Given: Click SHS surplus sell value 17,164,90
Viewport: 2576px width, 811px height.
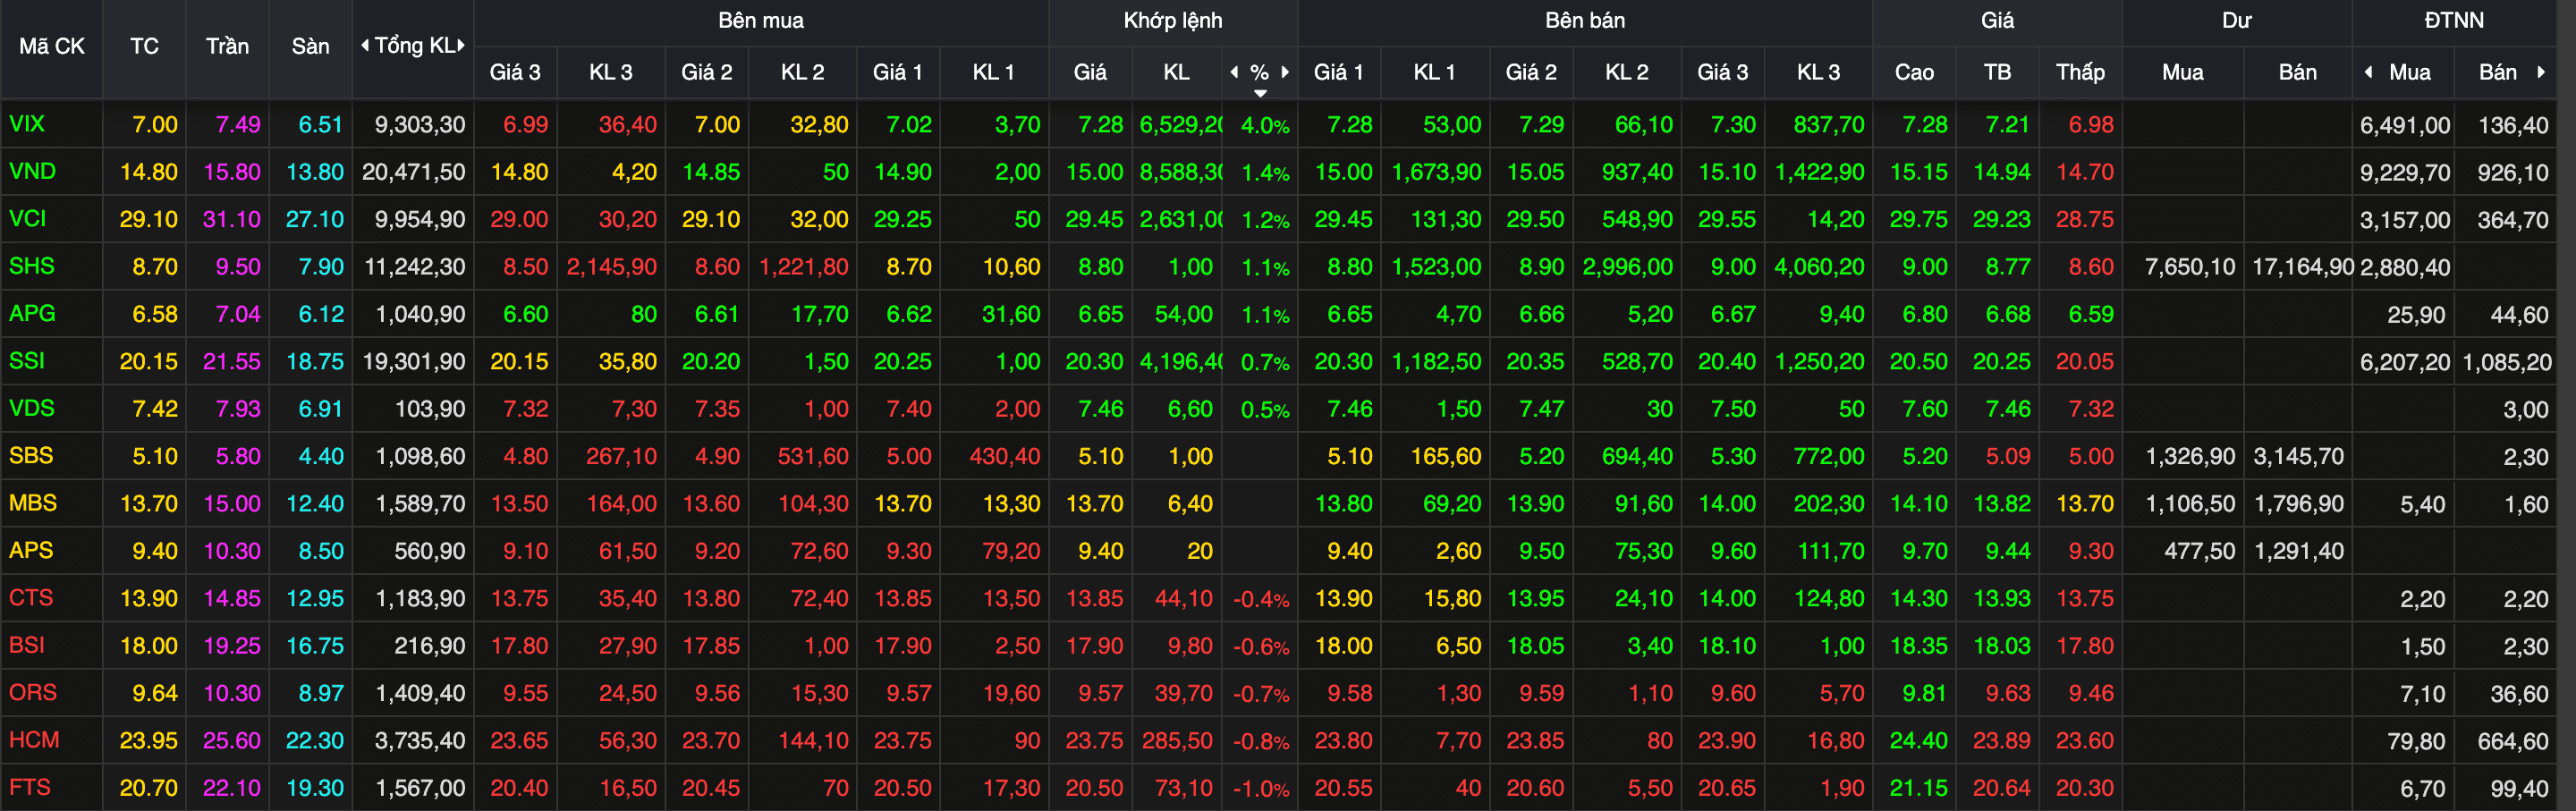Looking at the screenshot, I should [2303, 267].
